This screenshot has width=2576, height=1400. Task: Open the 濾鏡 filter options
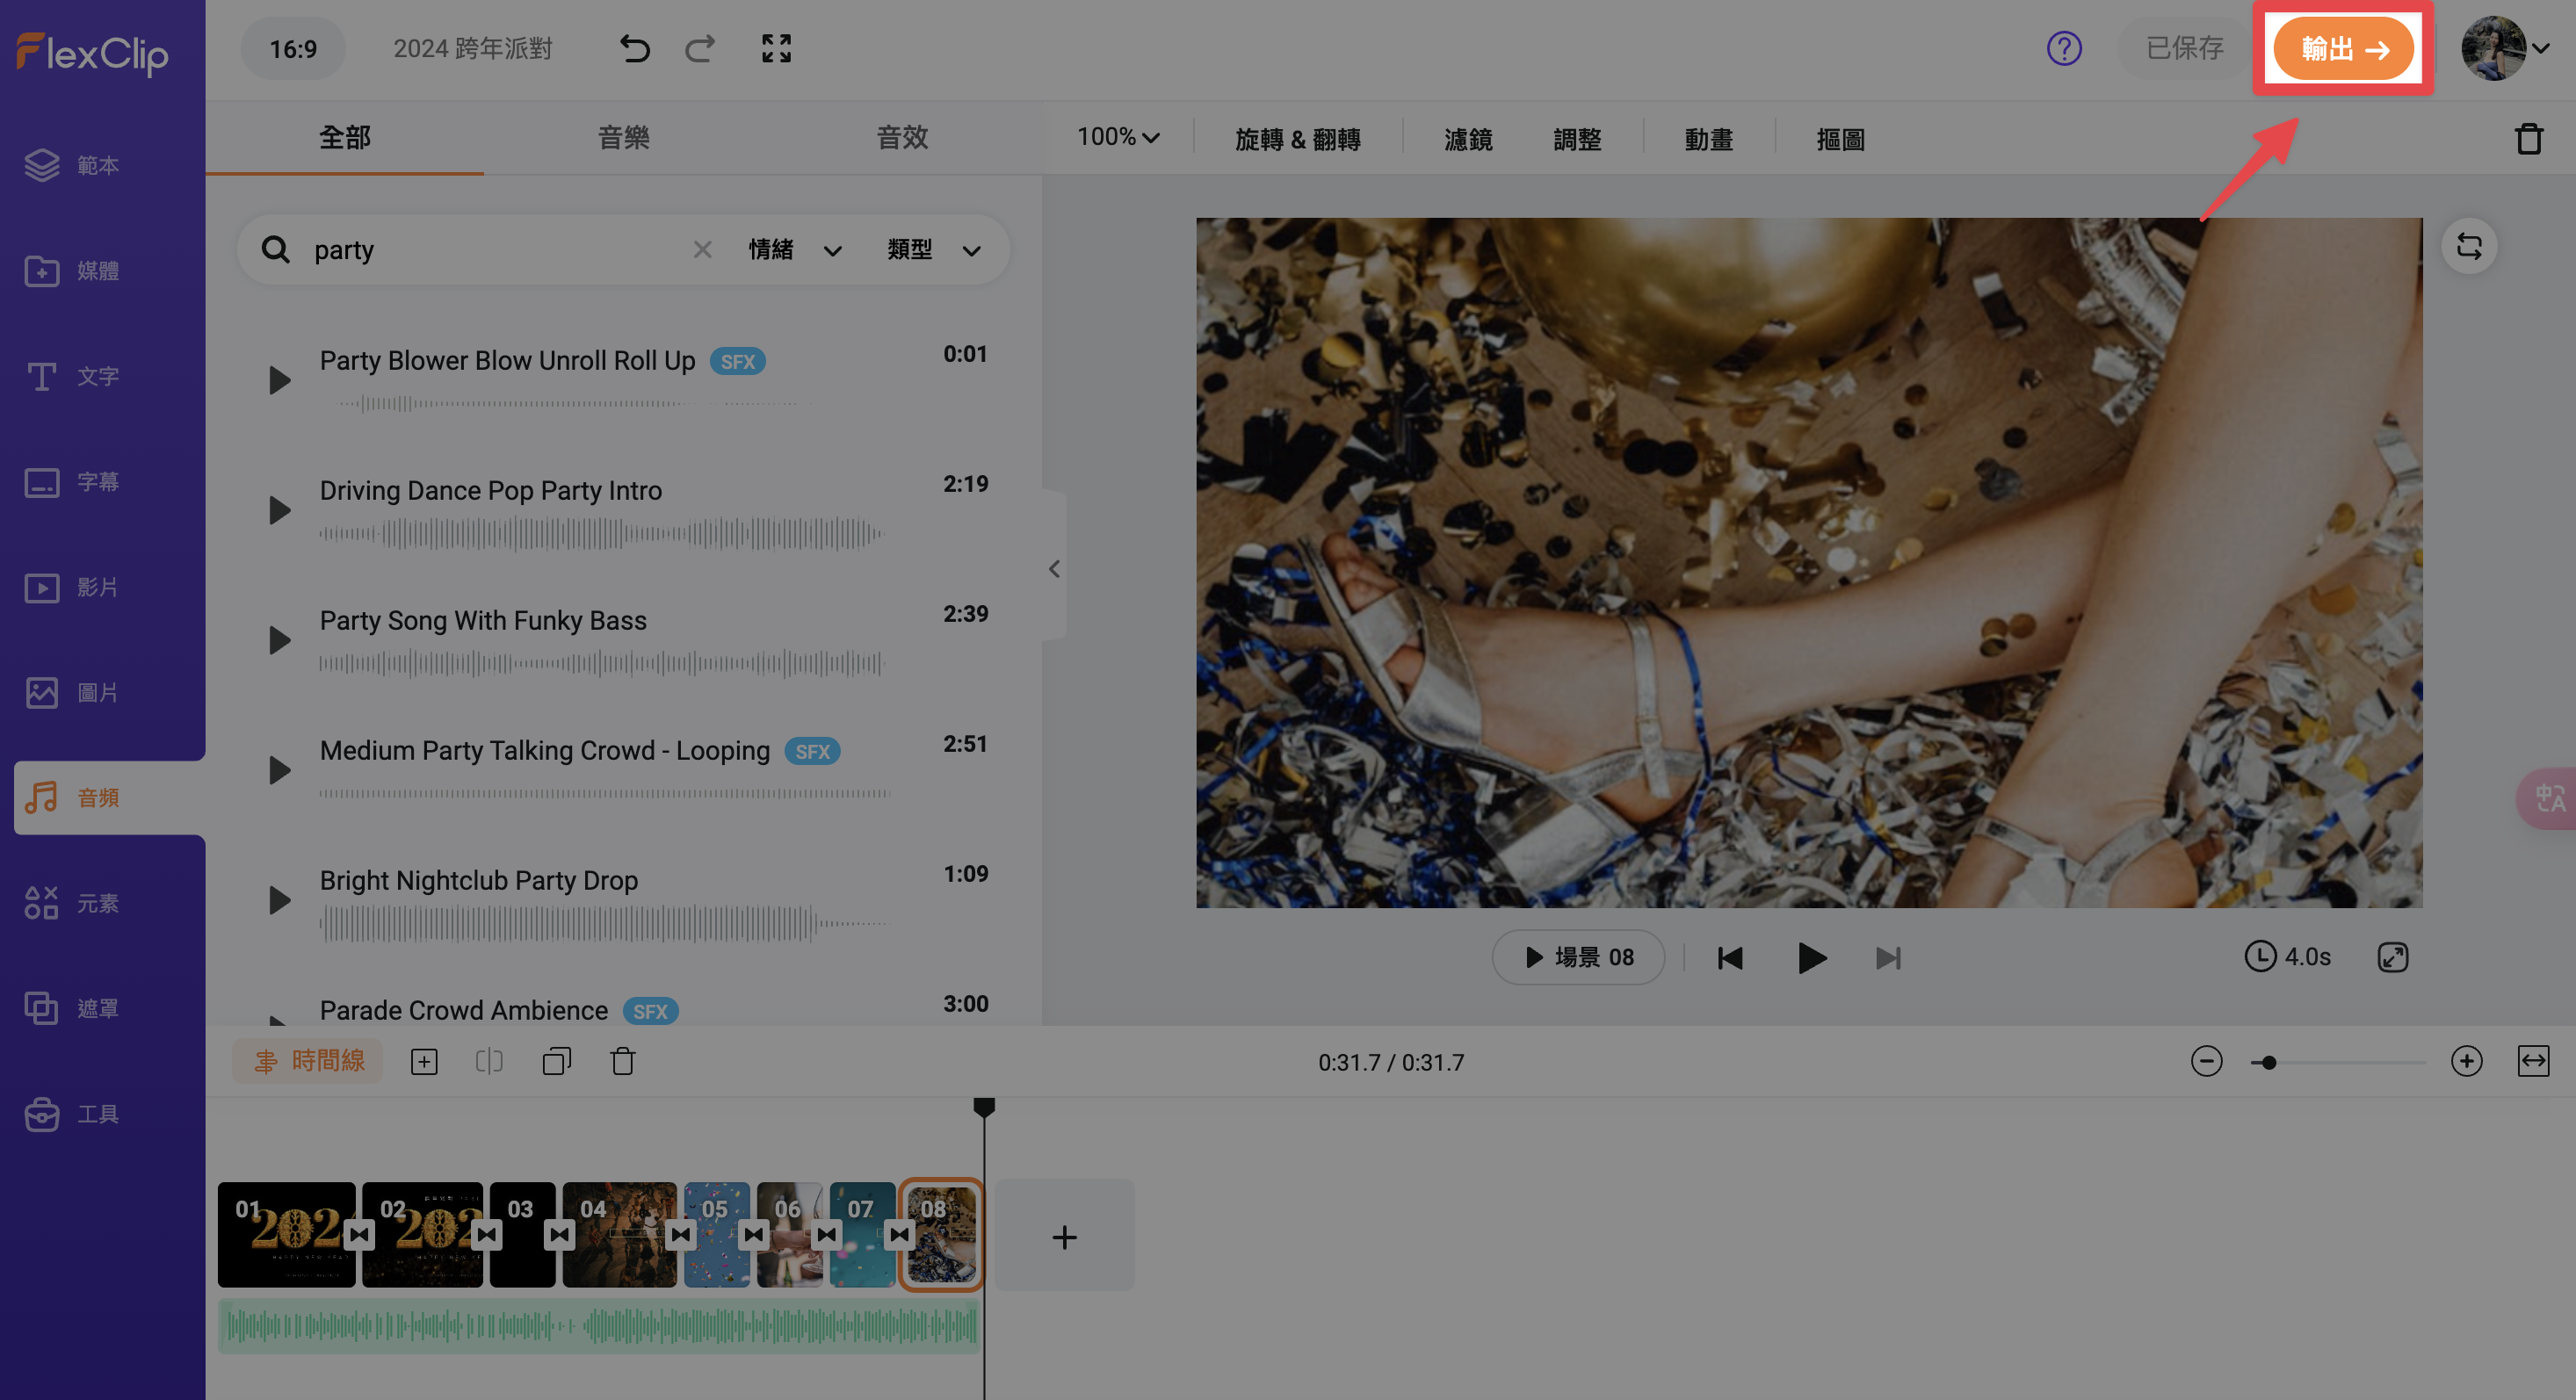click(x=1468, y=139)
